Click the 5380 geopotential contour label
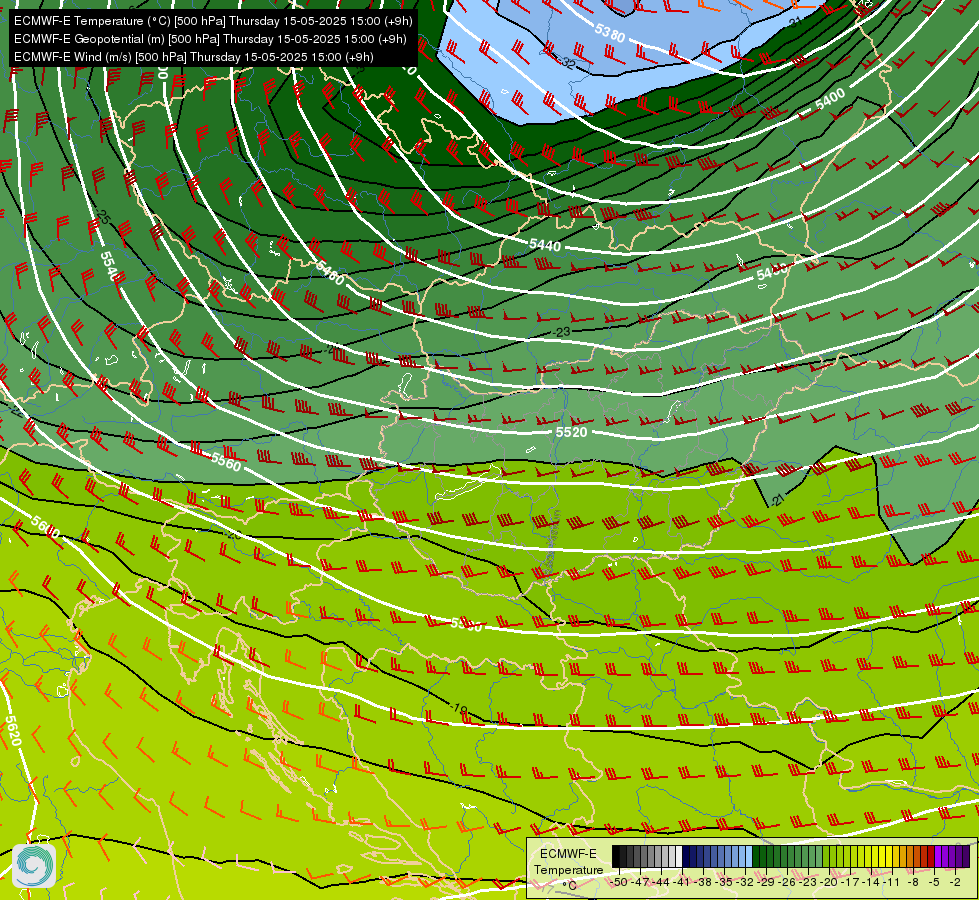This screenshot has height=900, width=979. 609,32
